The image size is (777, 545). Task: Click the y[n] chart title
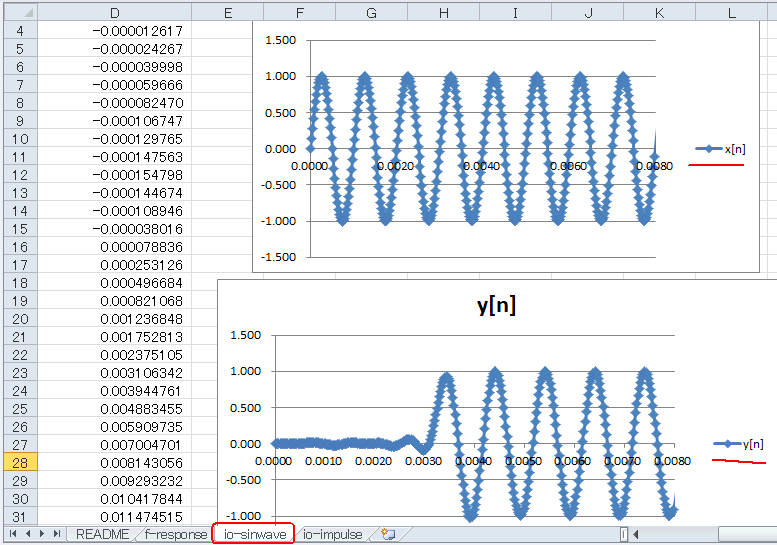tap(497, 304)
